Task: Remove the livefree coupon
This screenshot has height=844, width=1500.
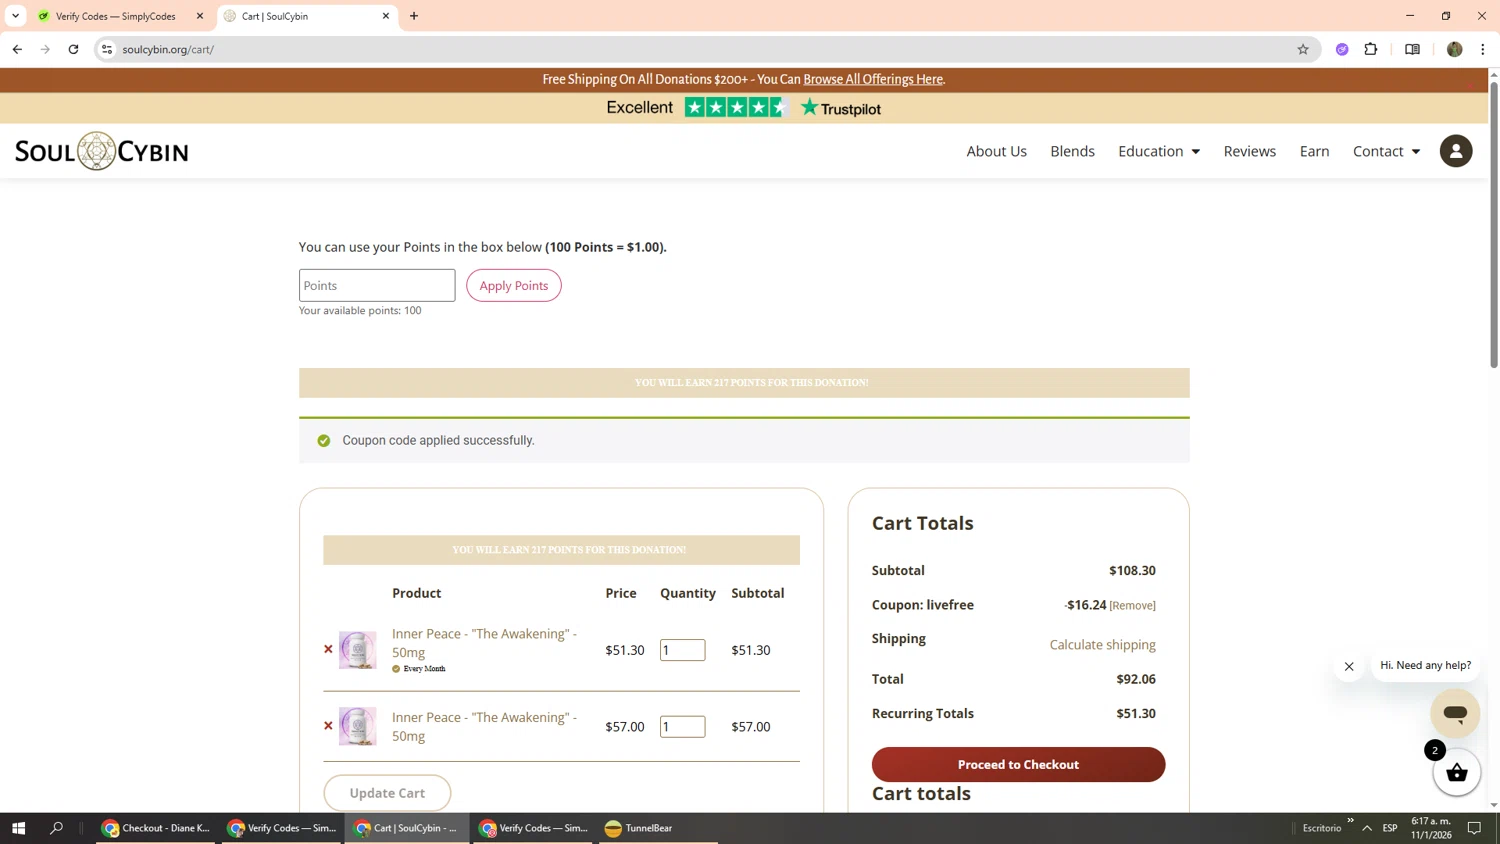Action: click(1132, 606)
